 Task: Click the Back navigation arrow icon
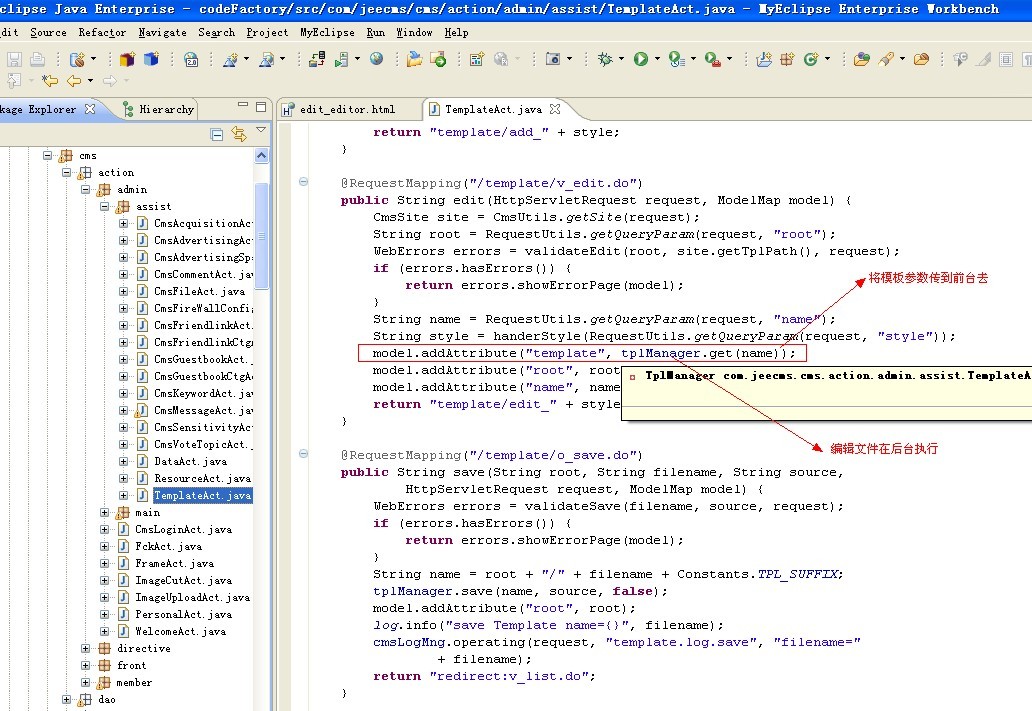74,81
